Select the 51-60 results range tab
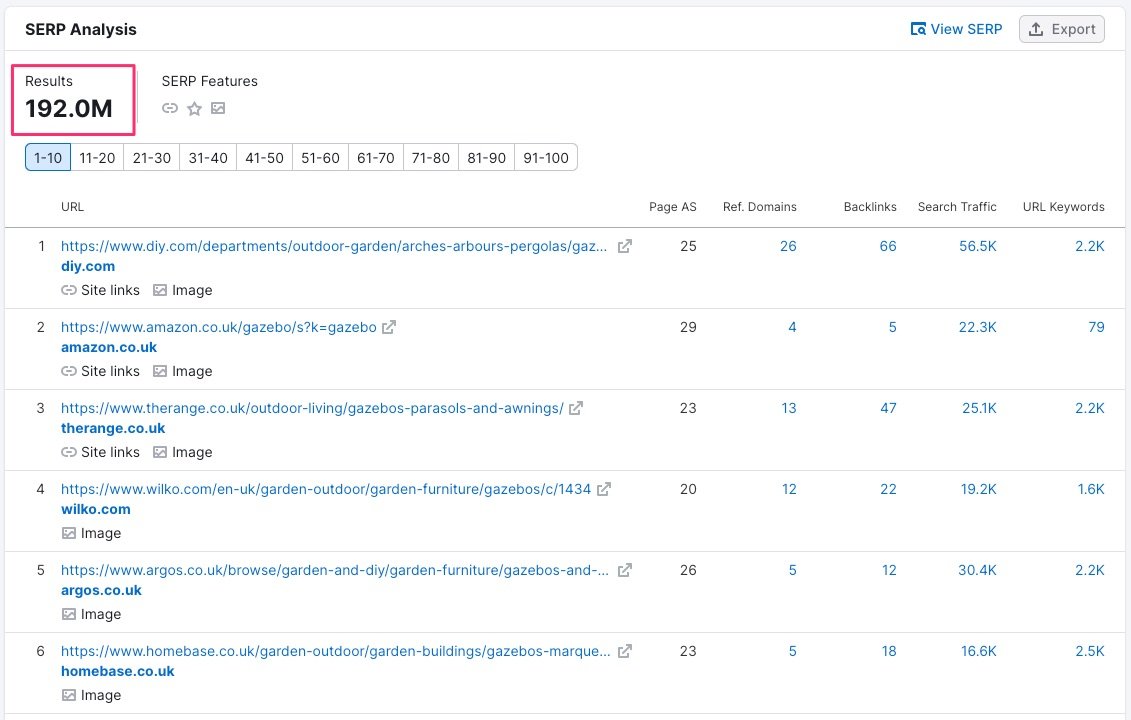1131x720 pixels. click(320, 157)
